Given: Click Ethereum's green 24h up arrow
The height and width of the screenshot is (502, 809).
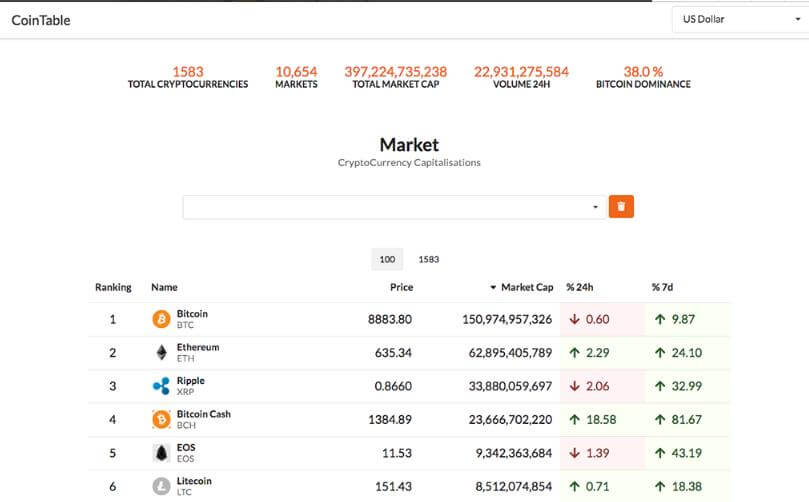Looking at the screenshot, I should point(575,353).
